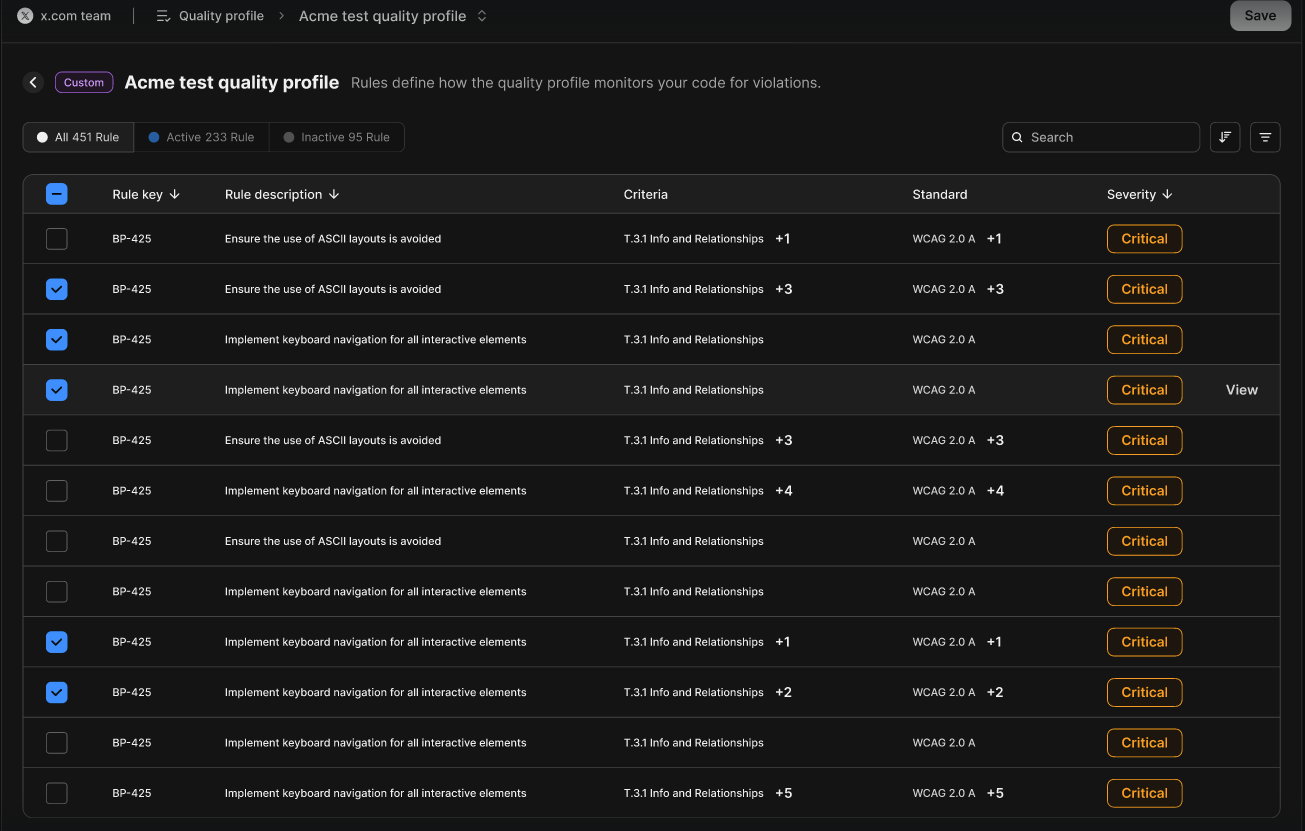Click WCAG 2.0 A in the +2 row
This screenshot has height=831, width=1305.
(x=944, y=692)
